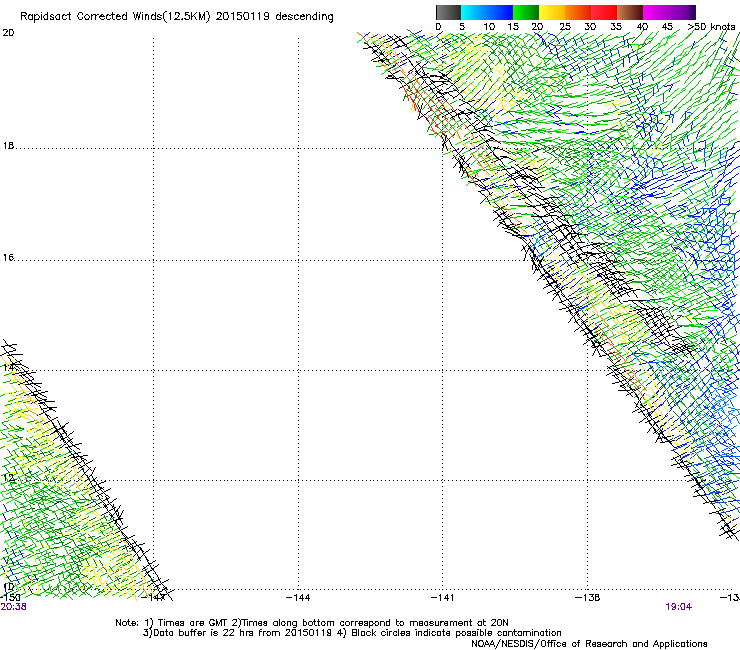The height and width of the screenshot is (650, 740).
Task: Select the red 30-35 knots color band
Action: 604,12
